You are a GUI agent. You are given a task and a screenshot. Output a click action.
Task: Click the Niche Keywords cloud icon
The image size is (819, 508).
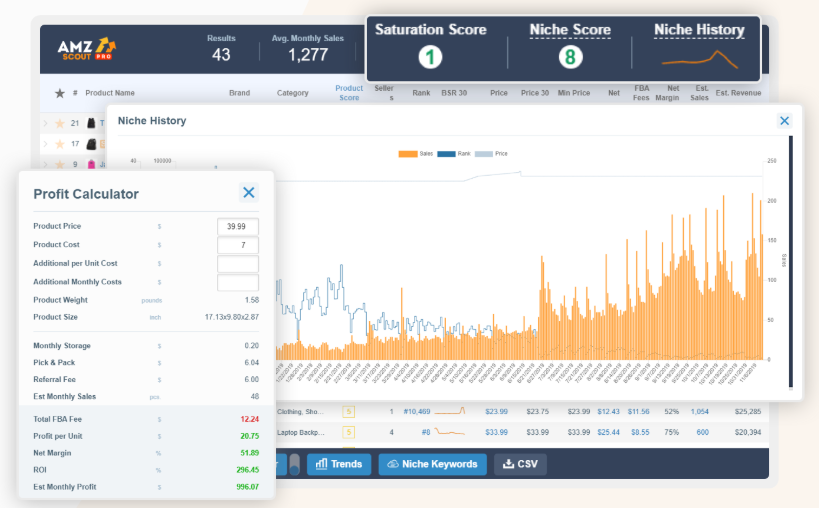(x=393, y=464)
